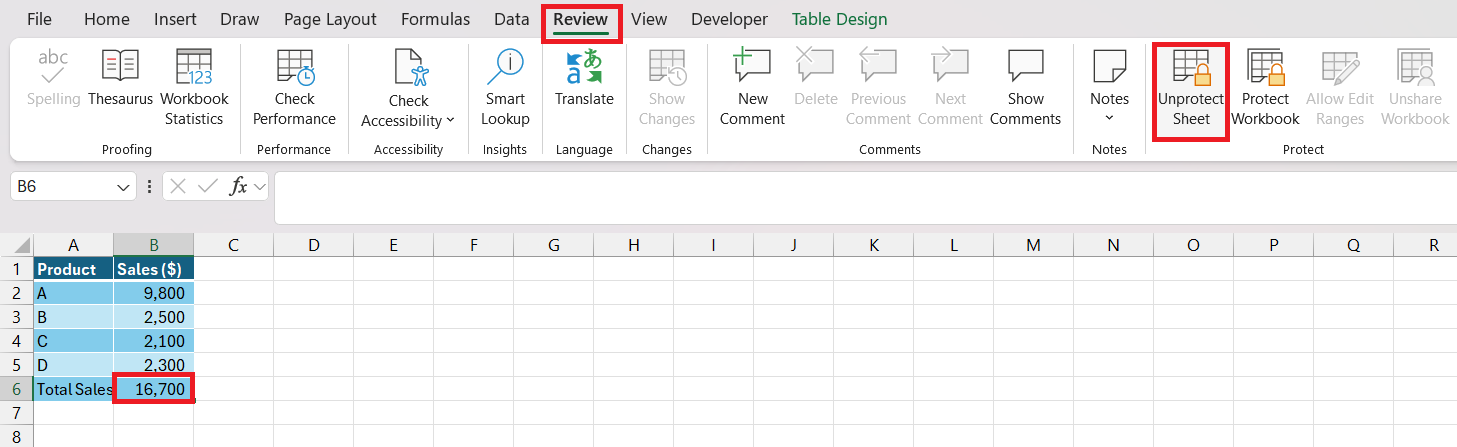Screen dimensions: 1457x447
Task: Click inside the formula bar input
Action: coord(865,198)
